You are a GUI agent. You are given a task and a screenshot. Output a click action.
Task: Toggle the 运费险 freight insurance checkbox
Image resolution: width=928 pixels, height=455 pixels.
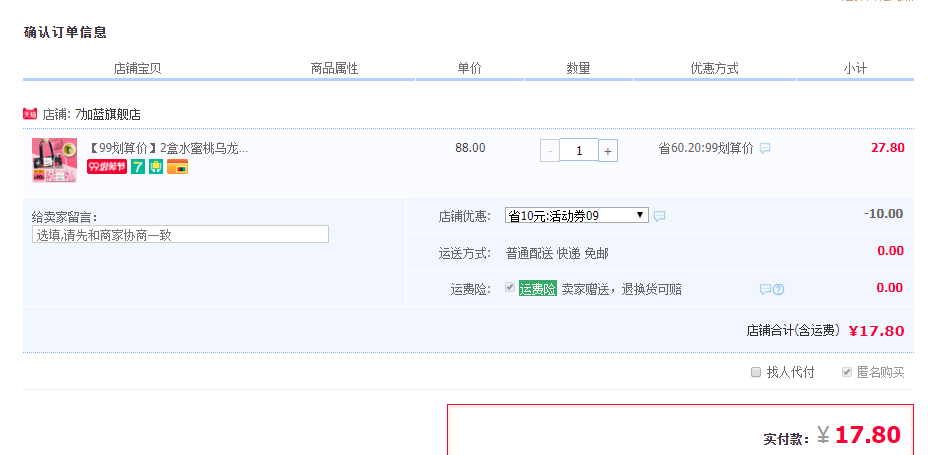pyautogui.click(x=510, y=288)
